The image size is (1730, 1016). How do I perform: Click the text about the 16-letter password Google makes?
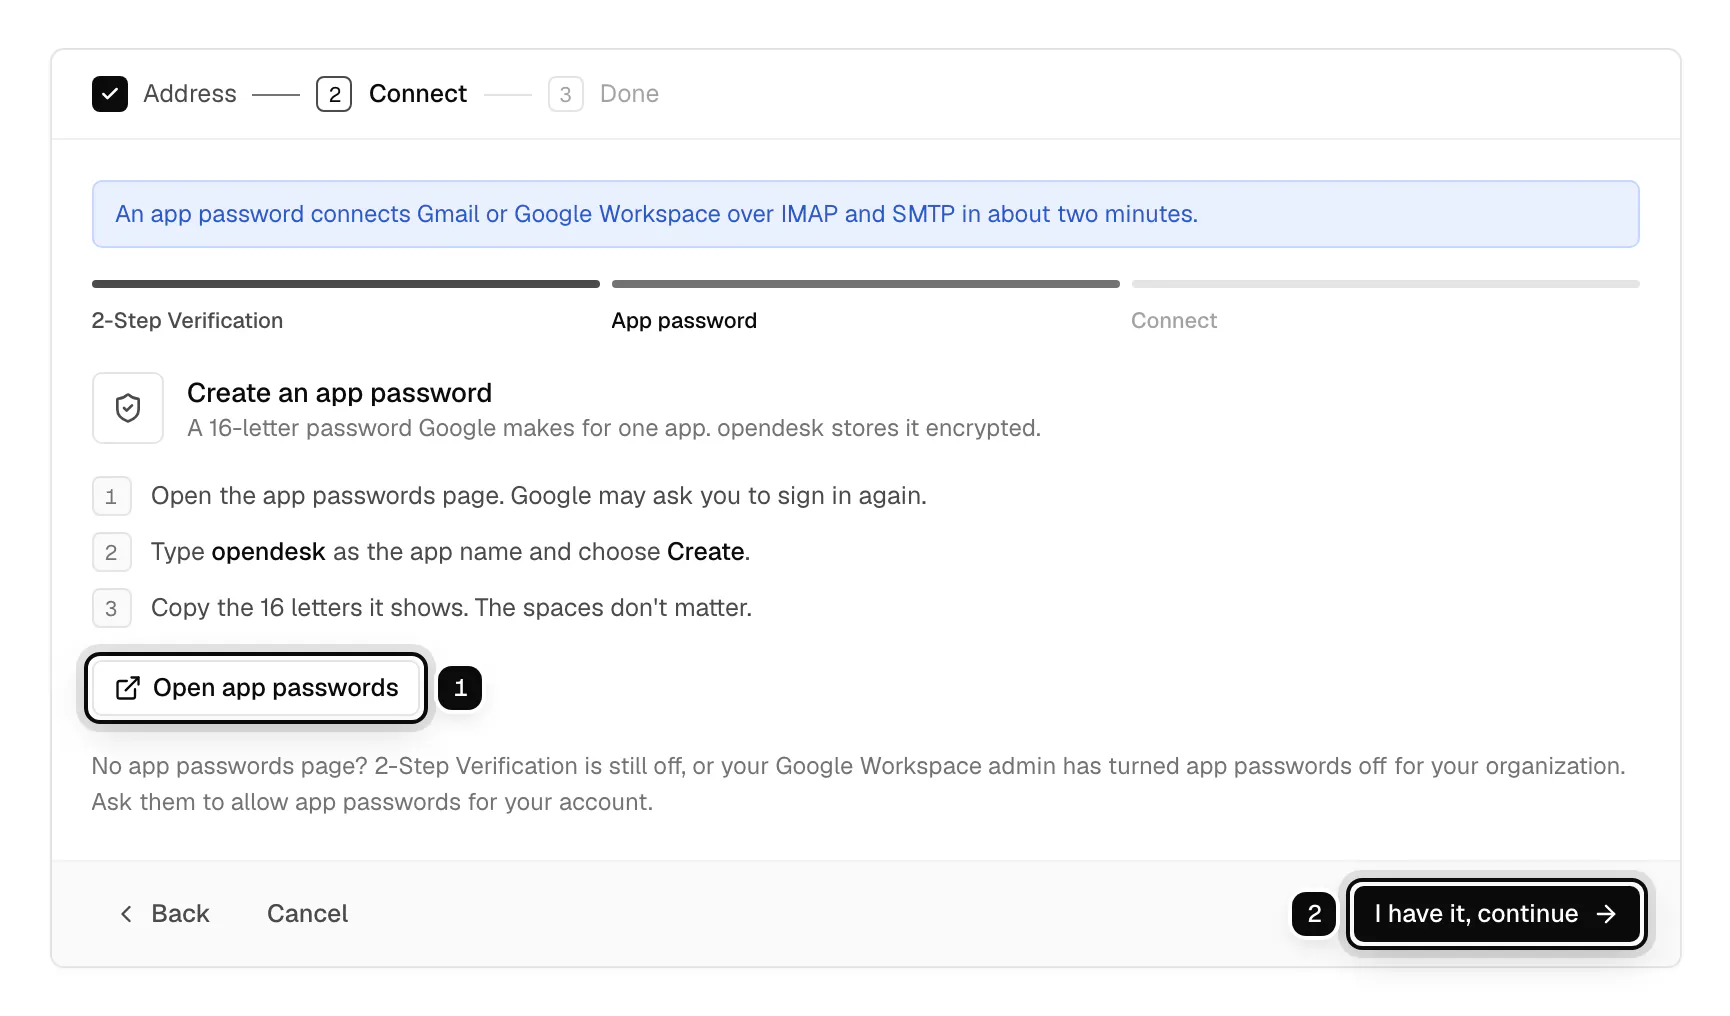coord(614,428)
